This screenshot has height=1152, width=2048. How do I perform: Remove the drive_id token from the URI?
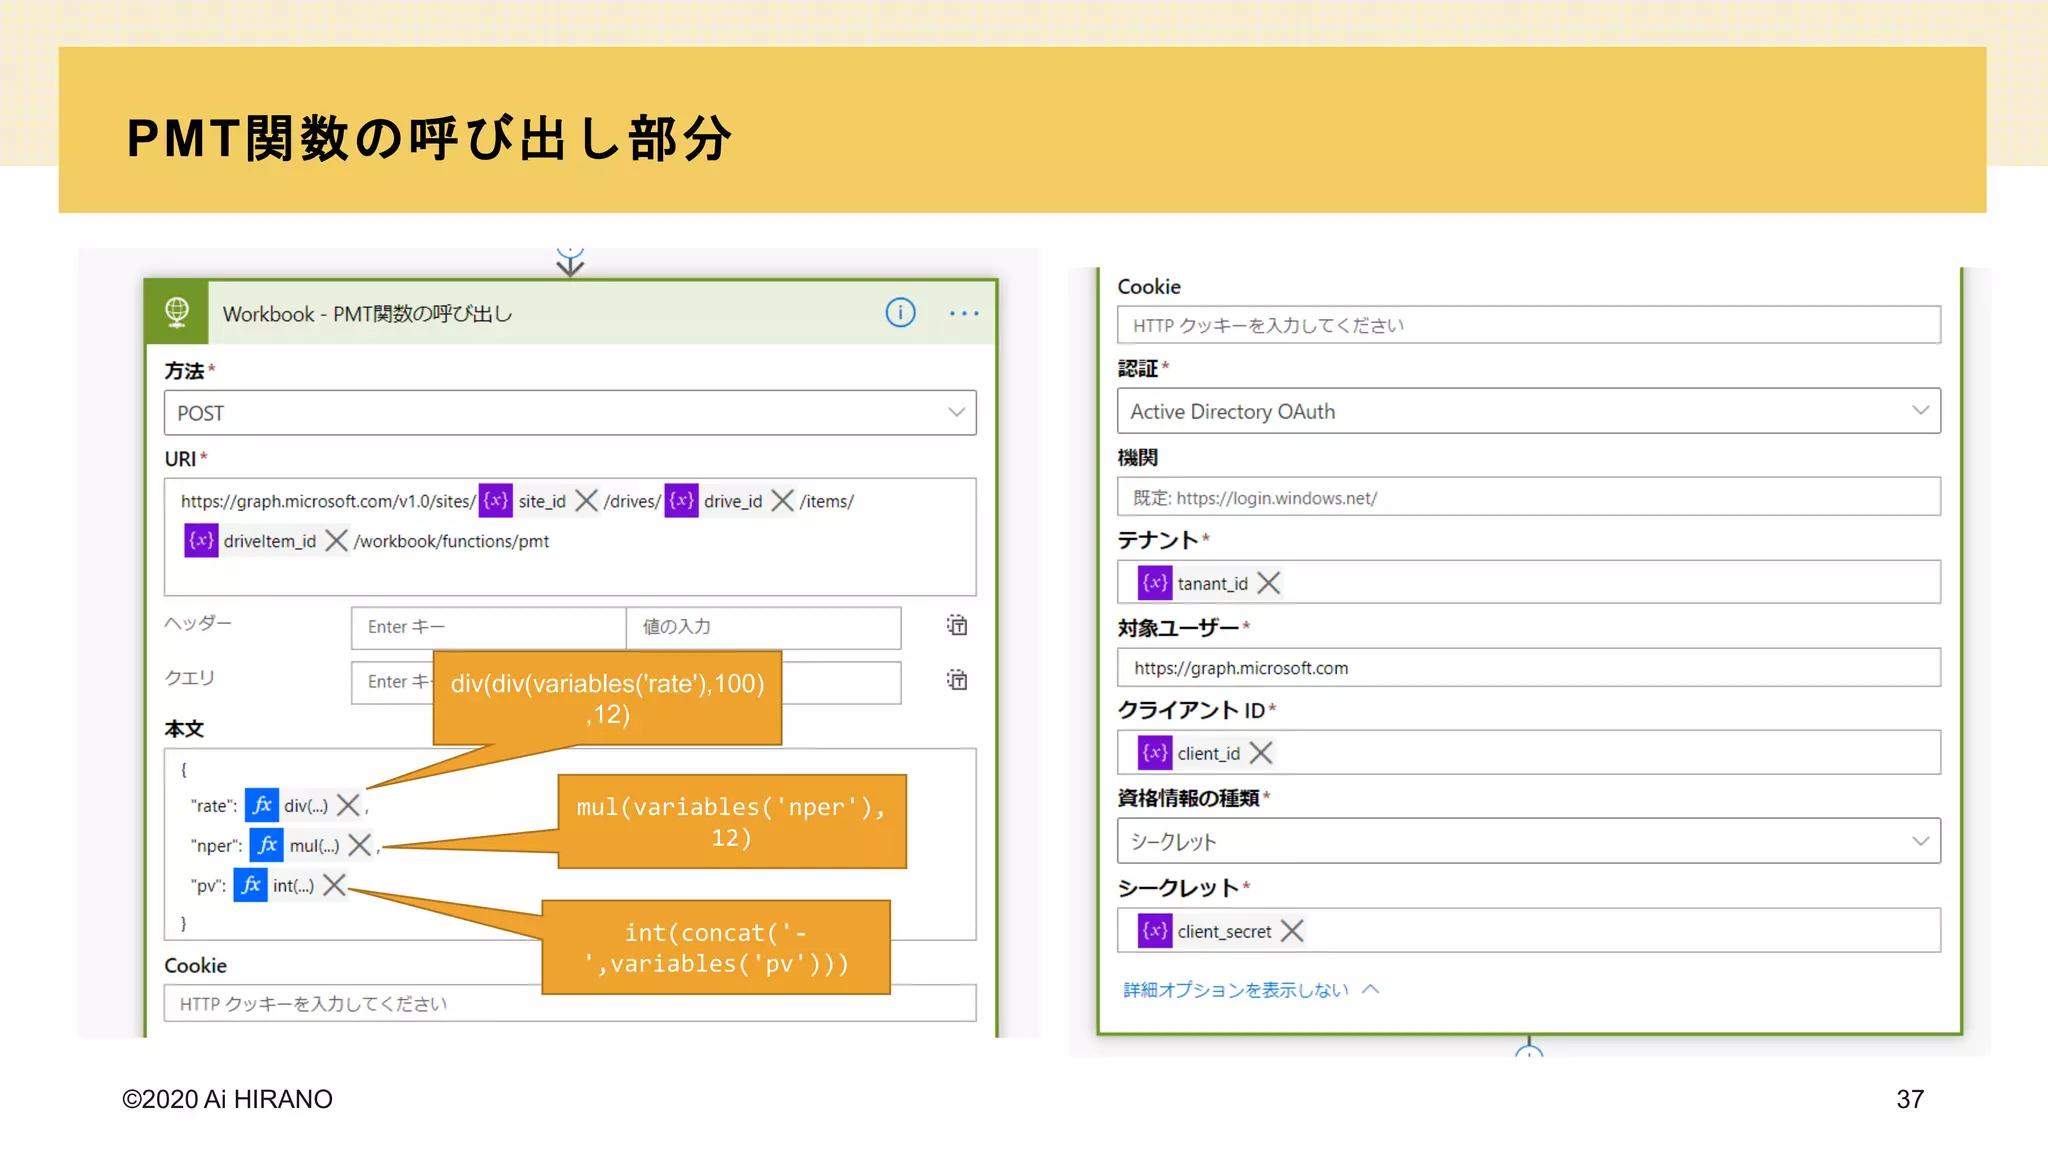(x=783, y=501)
